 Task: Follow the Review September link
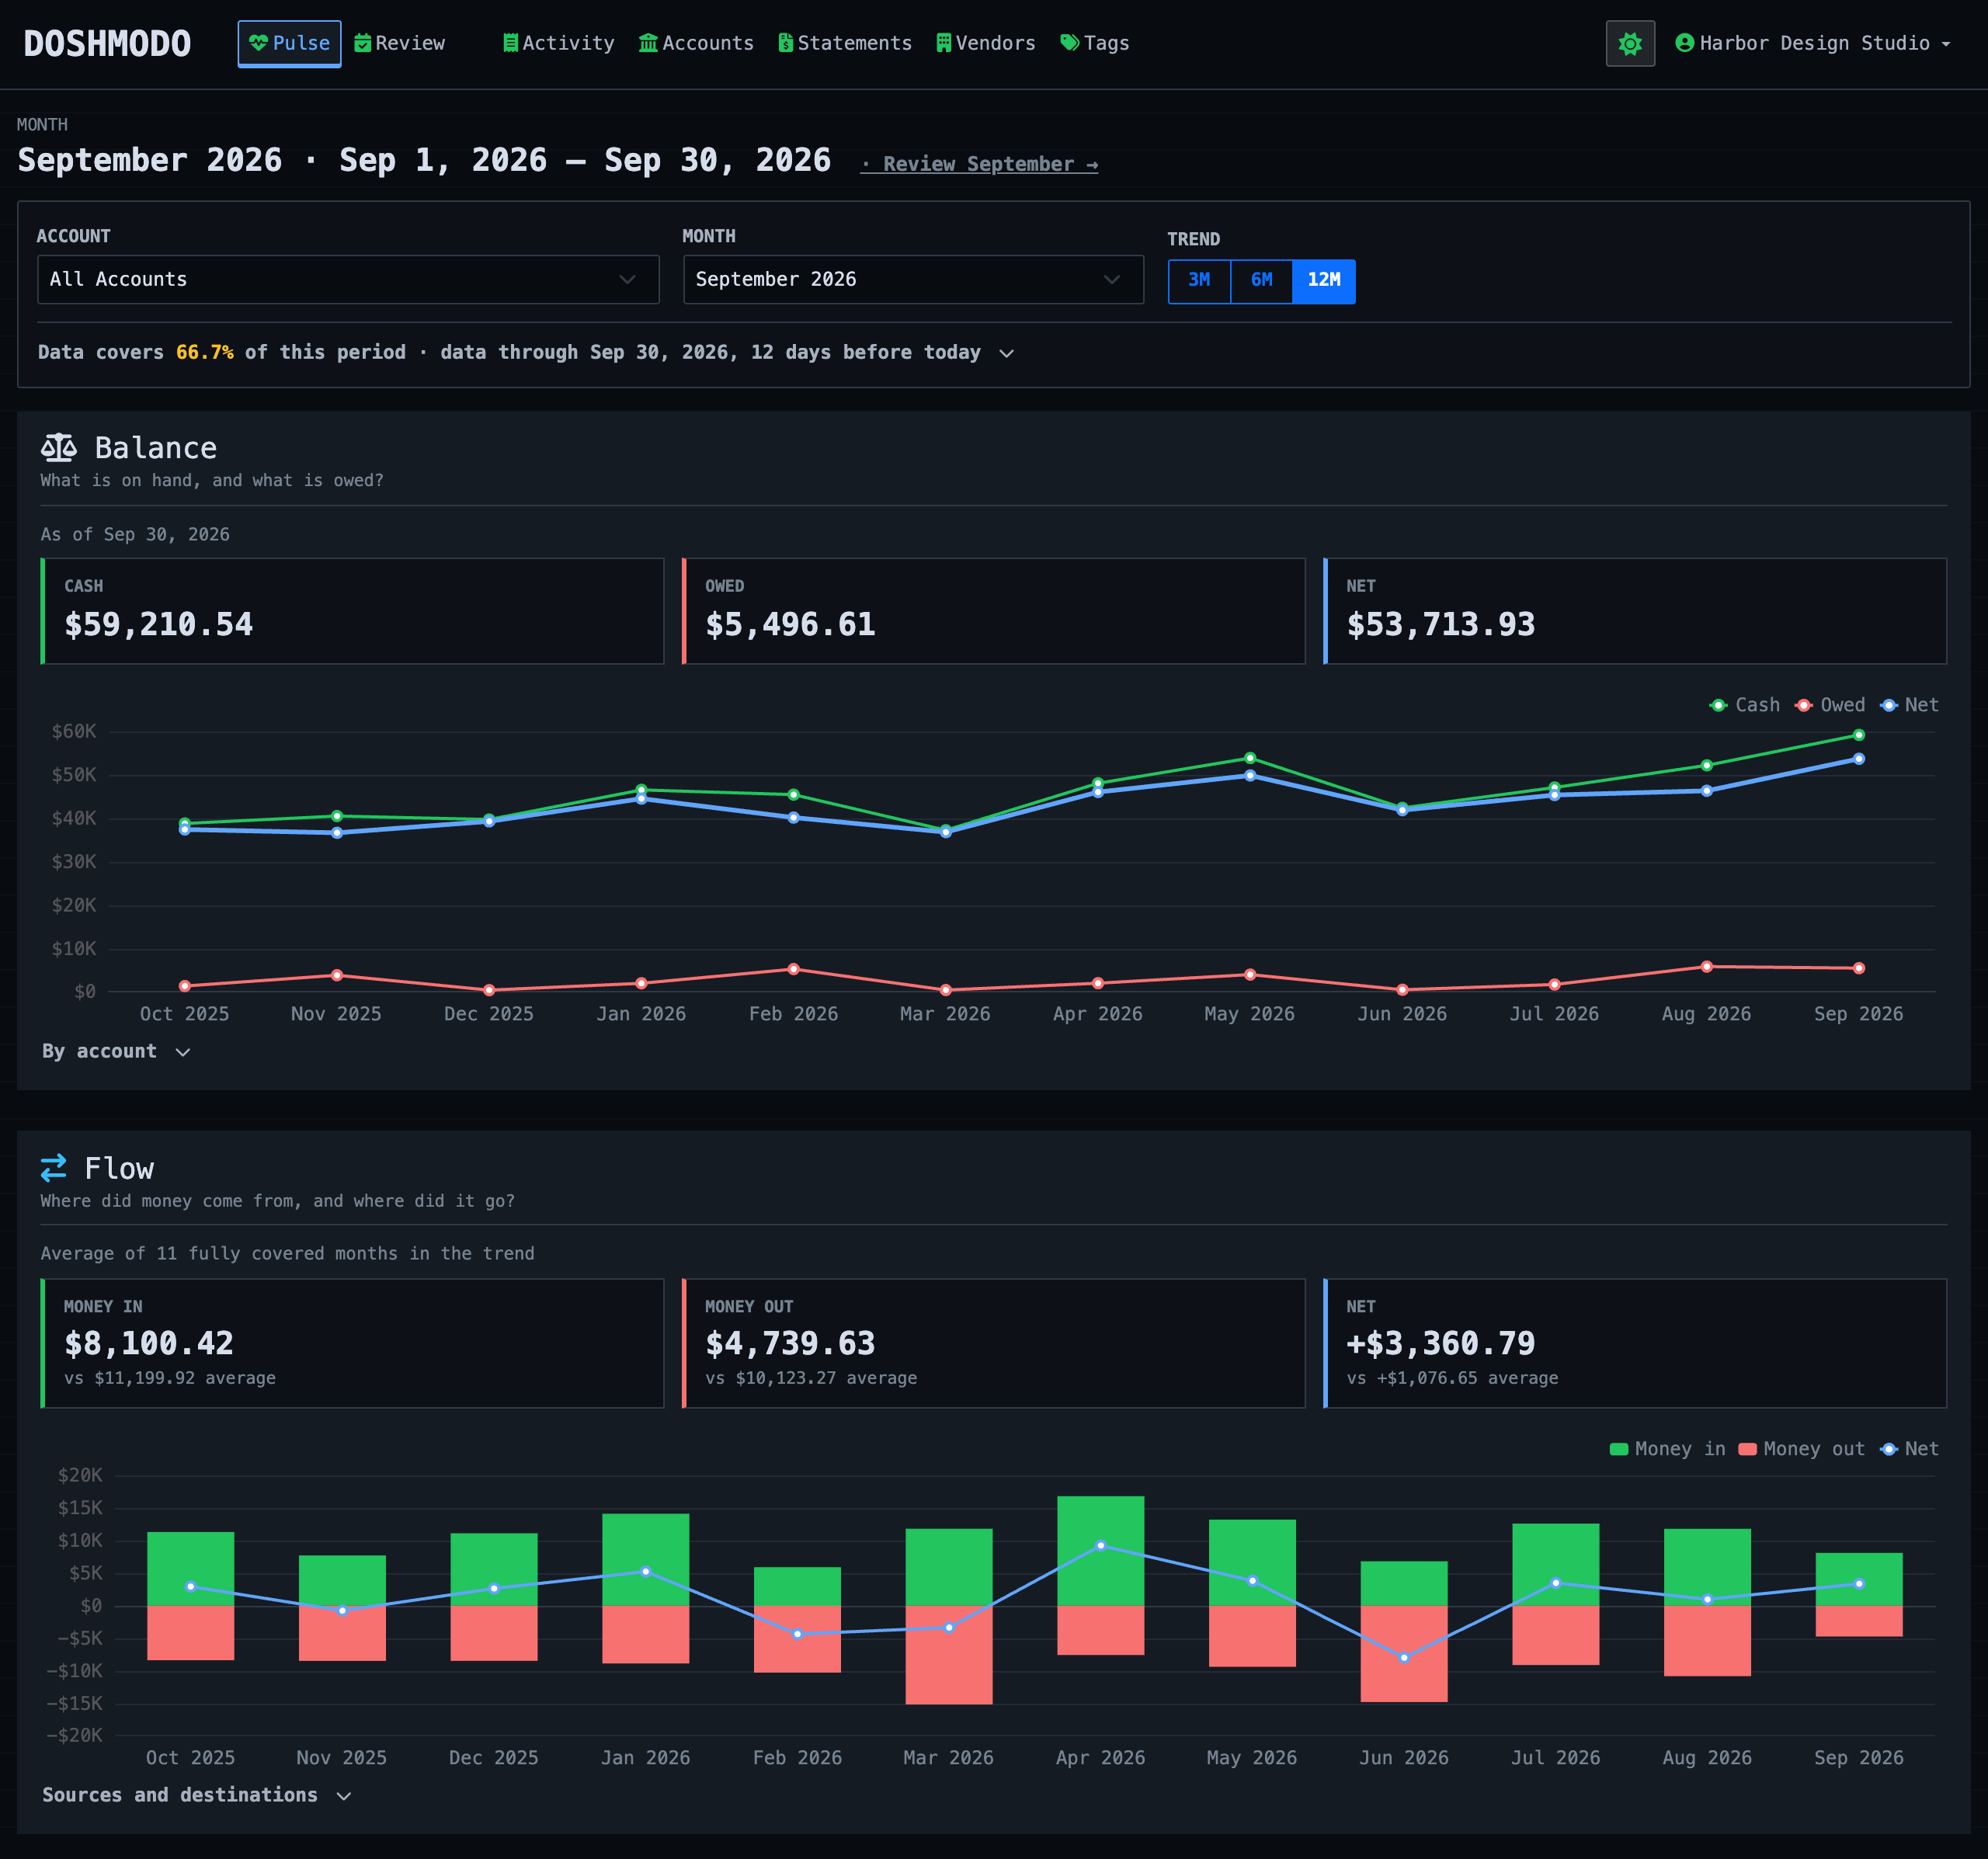click(x=979, y=164)
